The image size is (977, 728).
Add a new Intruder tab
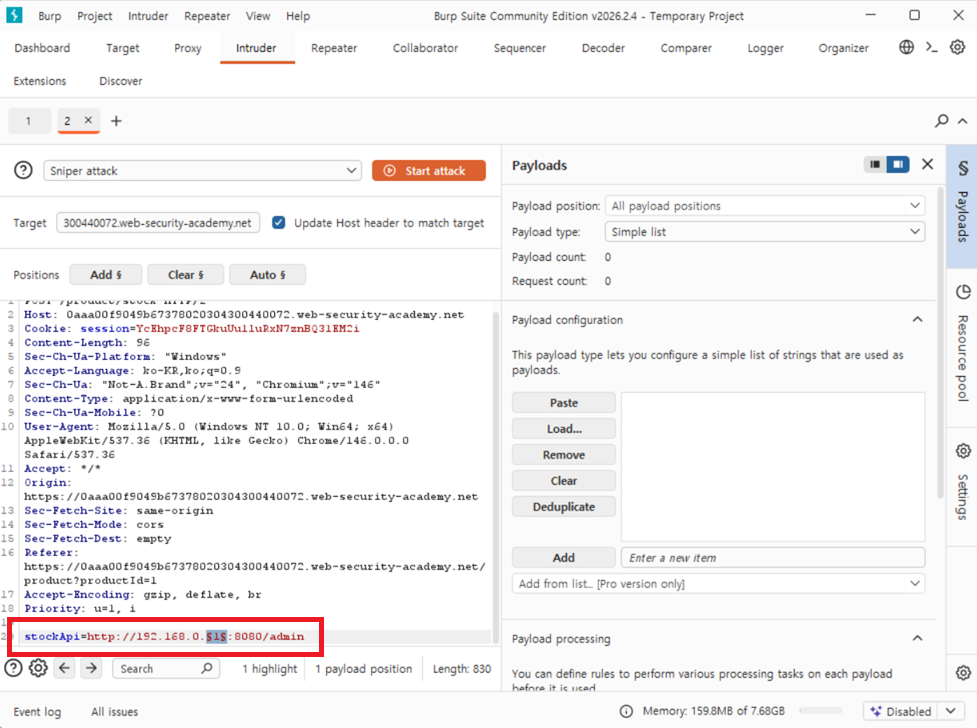[116, 121]
